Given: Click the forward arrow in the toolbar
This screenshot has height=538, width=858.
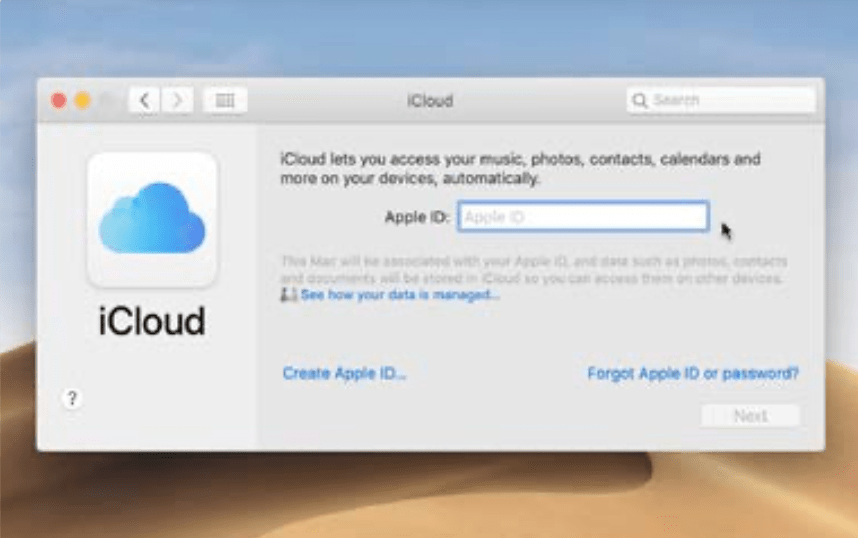Looking at the screenshot, I should (177, 101).
